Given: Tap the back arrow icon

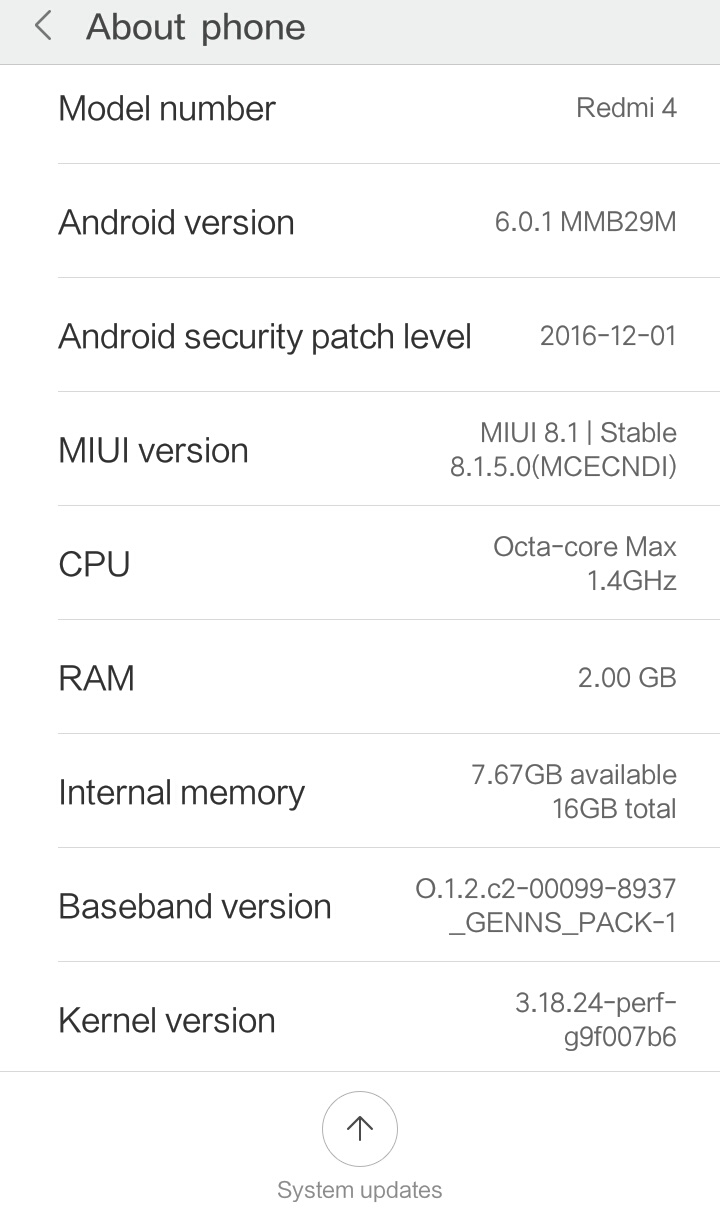Looking at the screenshot, I should tap(43, 27).
